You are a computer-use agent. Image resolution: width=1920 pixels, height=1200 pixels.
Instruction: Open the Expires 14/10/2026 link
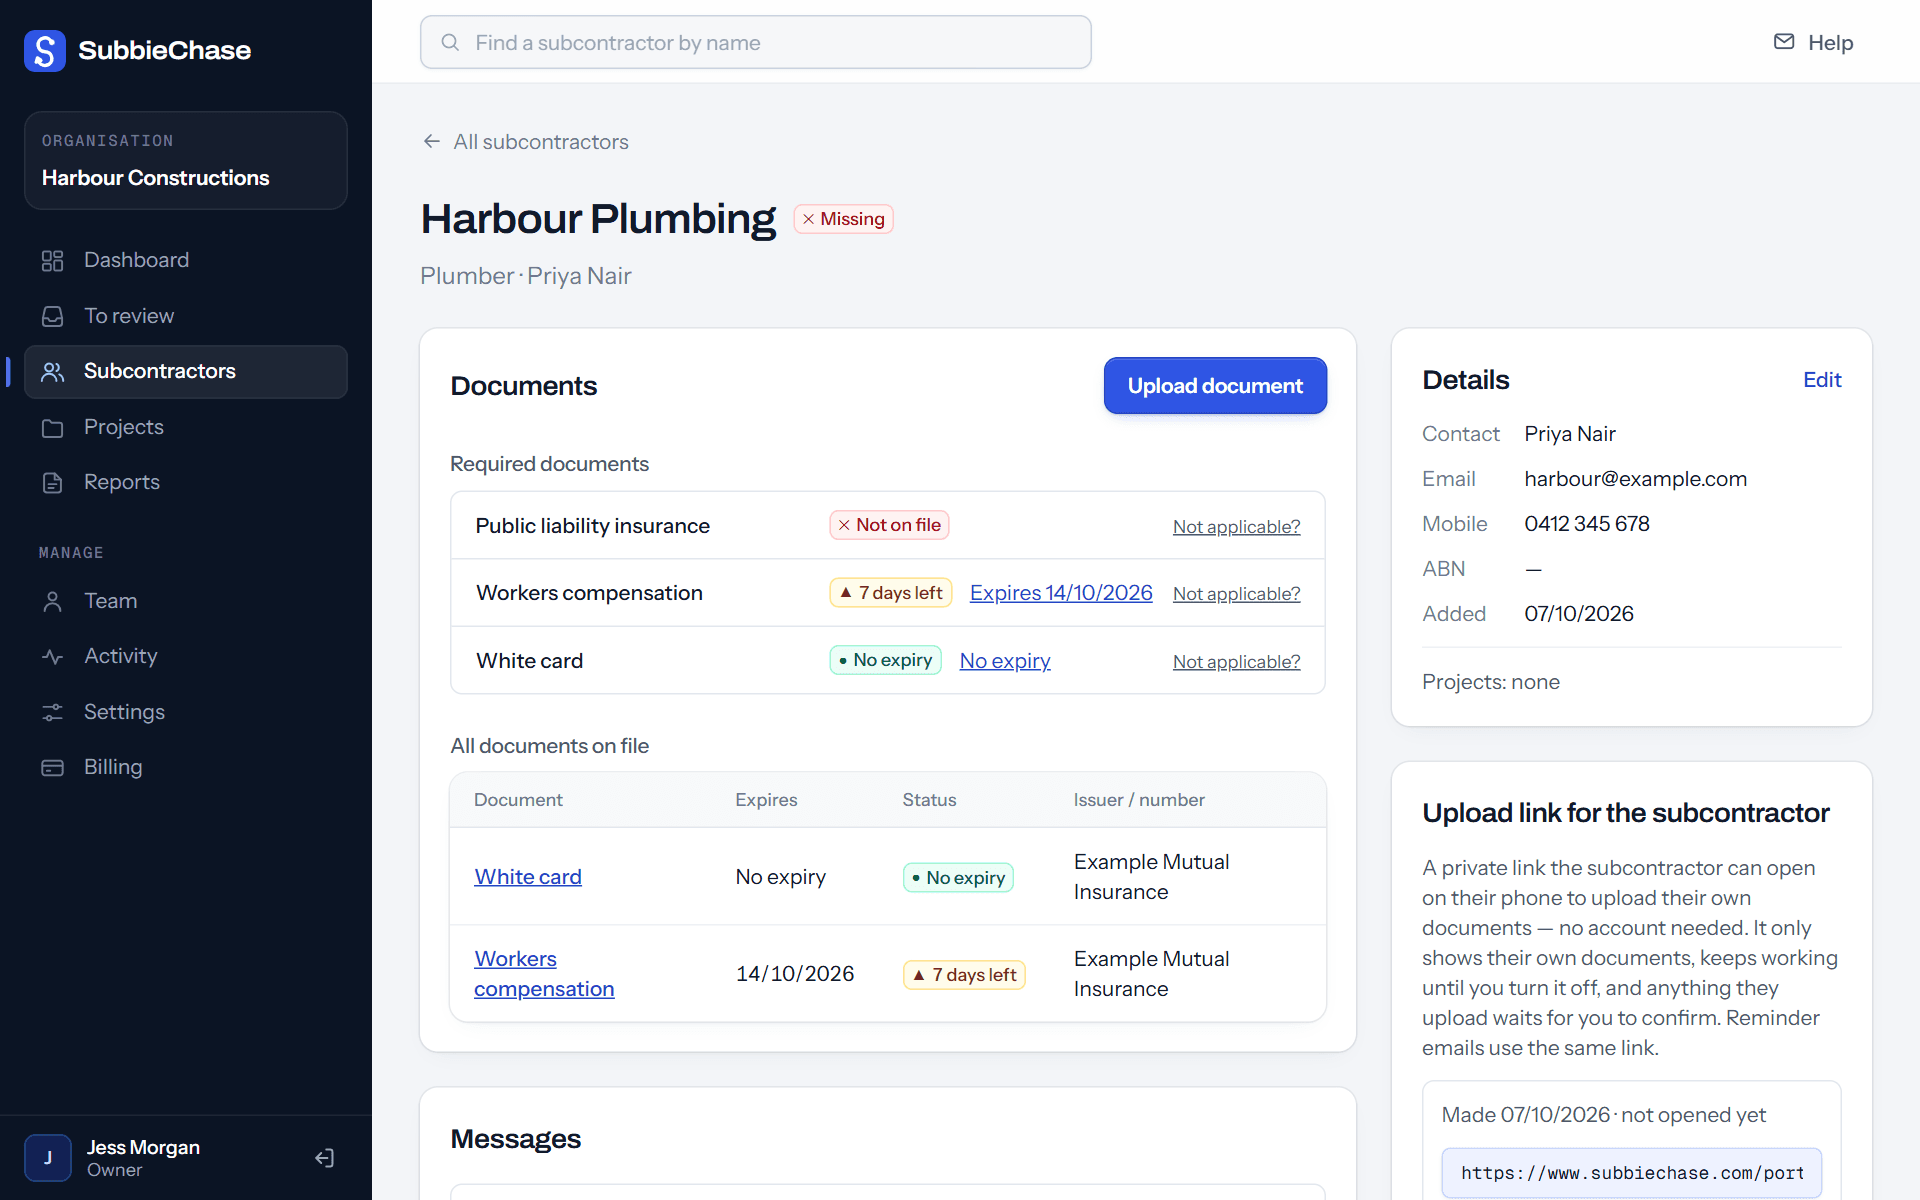pyautogui.click(x=1061, y=593)
